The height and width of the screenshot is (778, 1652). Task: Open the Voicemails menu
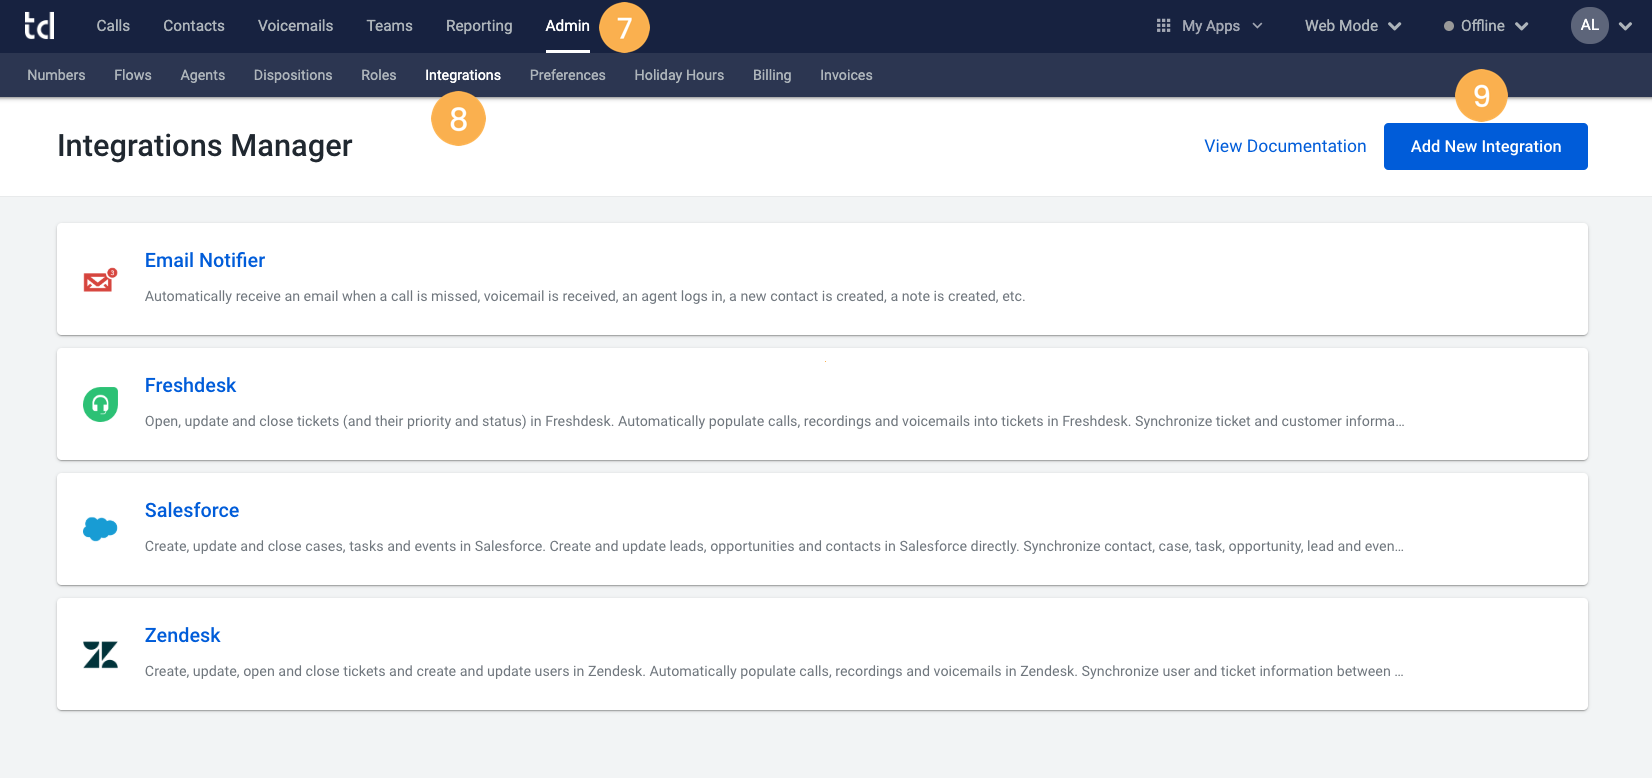click(x=295, y=26)
